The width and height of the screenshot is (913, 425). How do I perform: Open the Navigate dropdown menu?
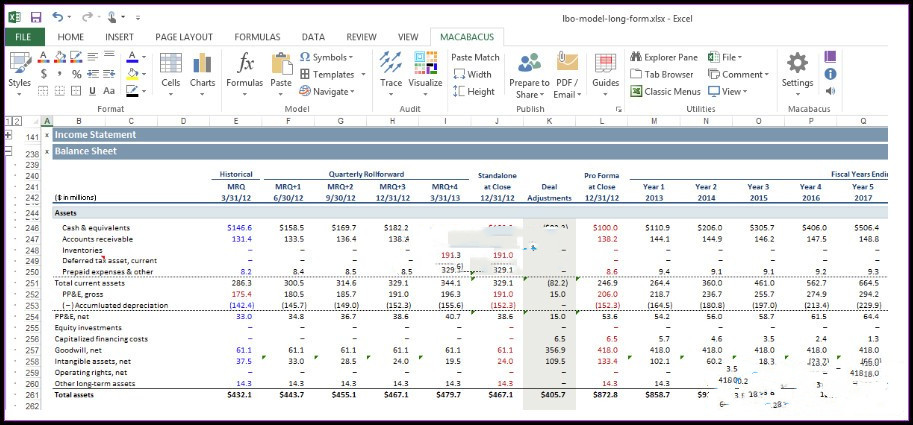pos(327,91)
